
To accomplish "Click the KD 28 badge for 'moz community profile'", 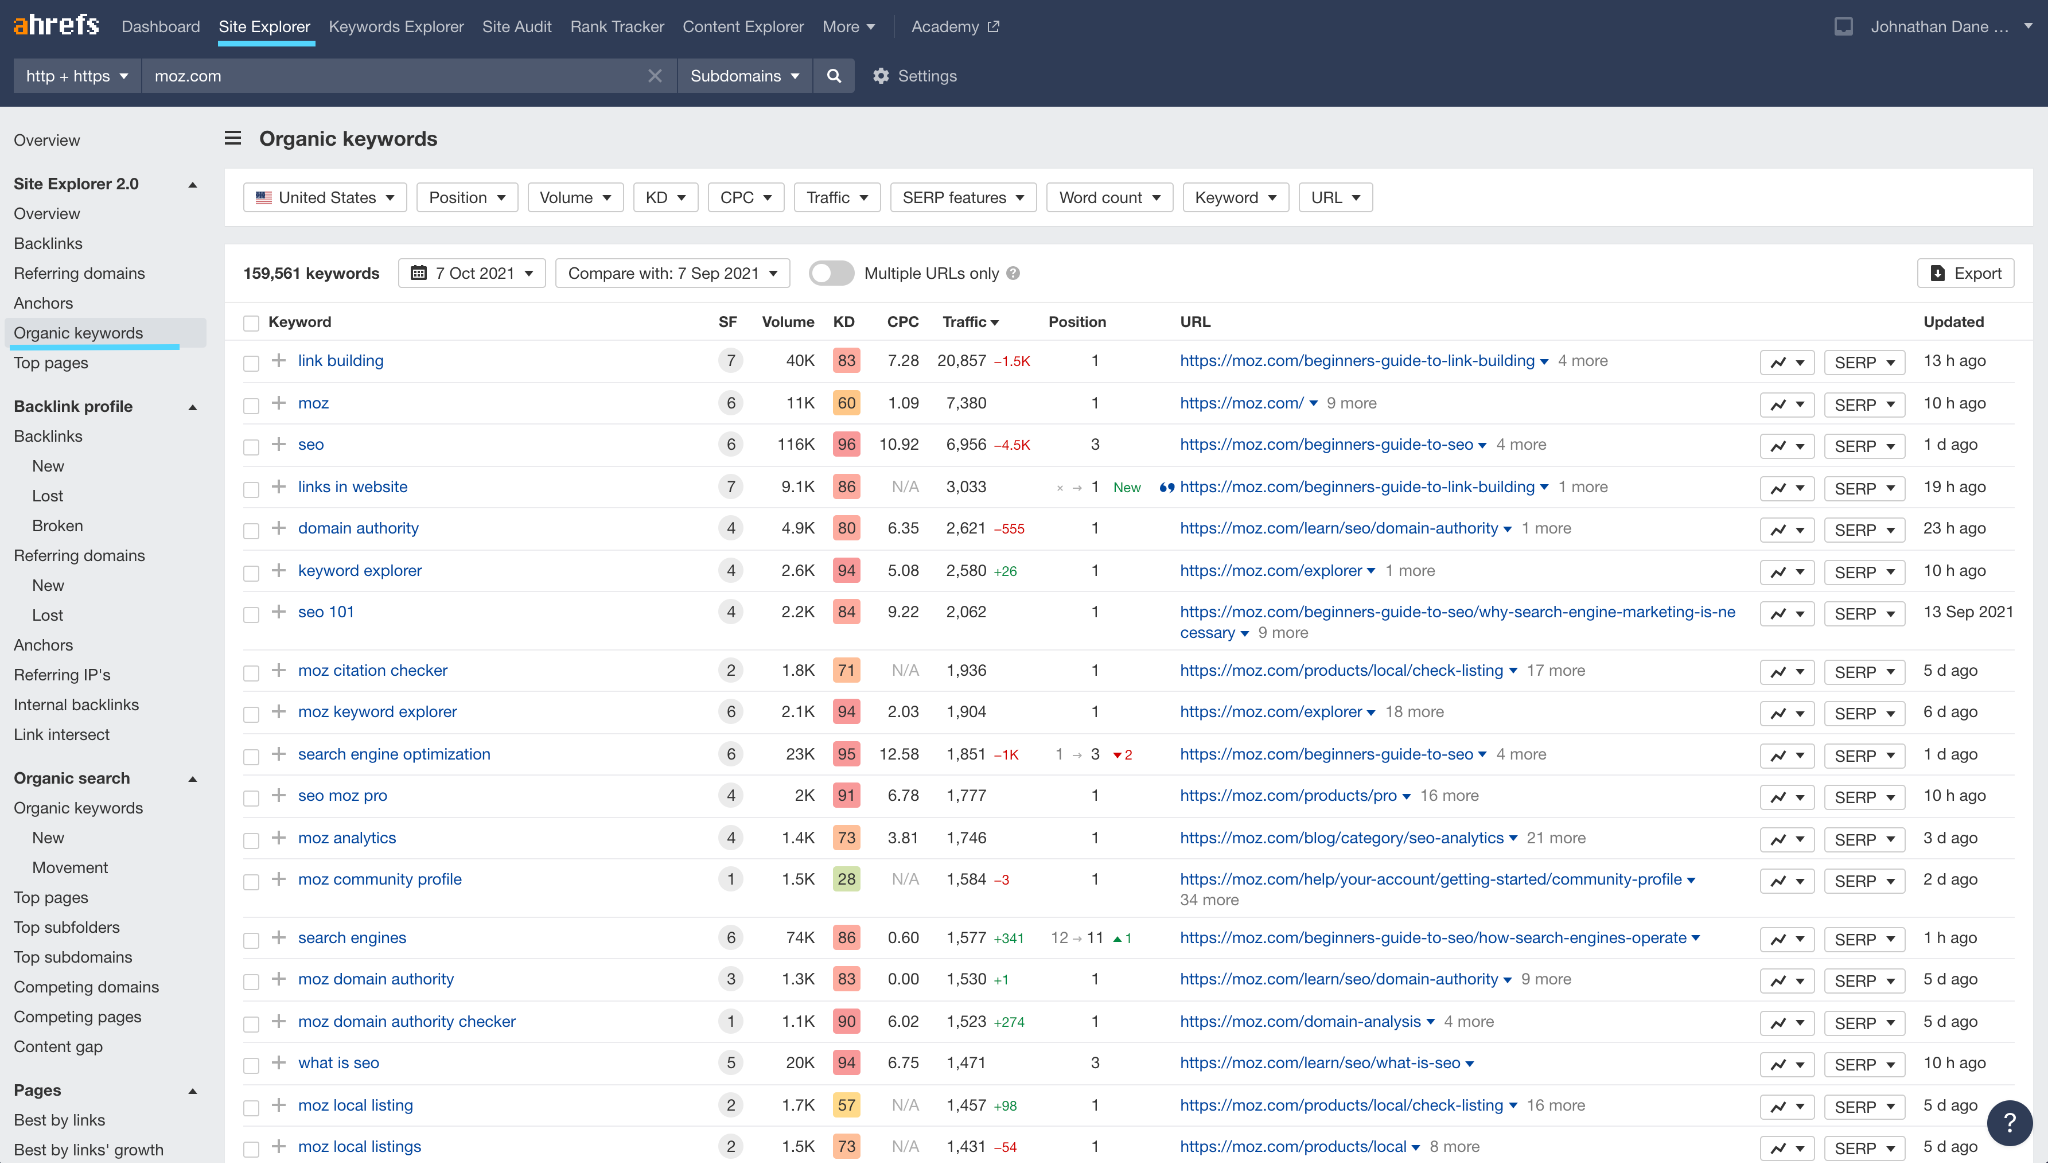I will point(847,879).
